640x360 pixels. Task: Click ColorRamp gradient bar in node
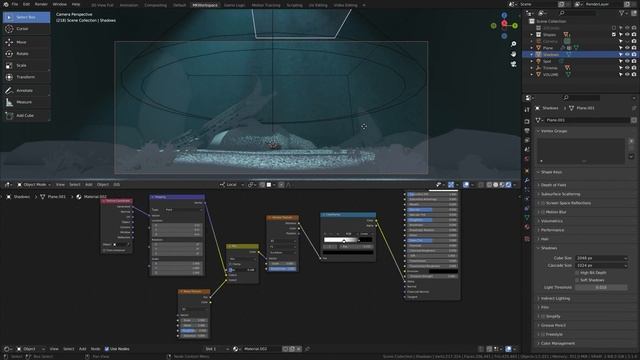(x=348, y=240)
